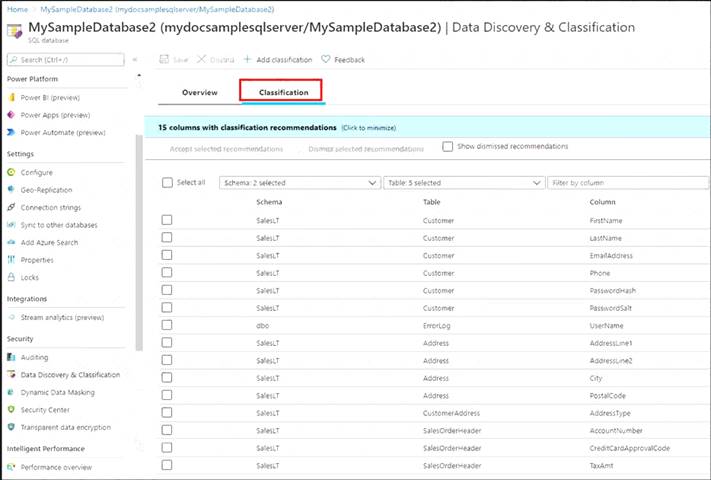
Task: Check the PostalCode row checkbox
Action: coord(167,395)
